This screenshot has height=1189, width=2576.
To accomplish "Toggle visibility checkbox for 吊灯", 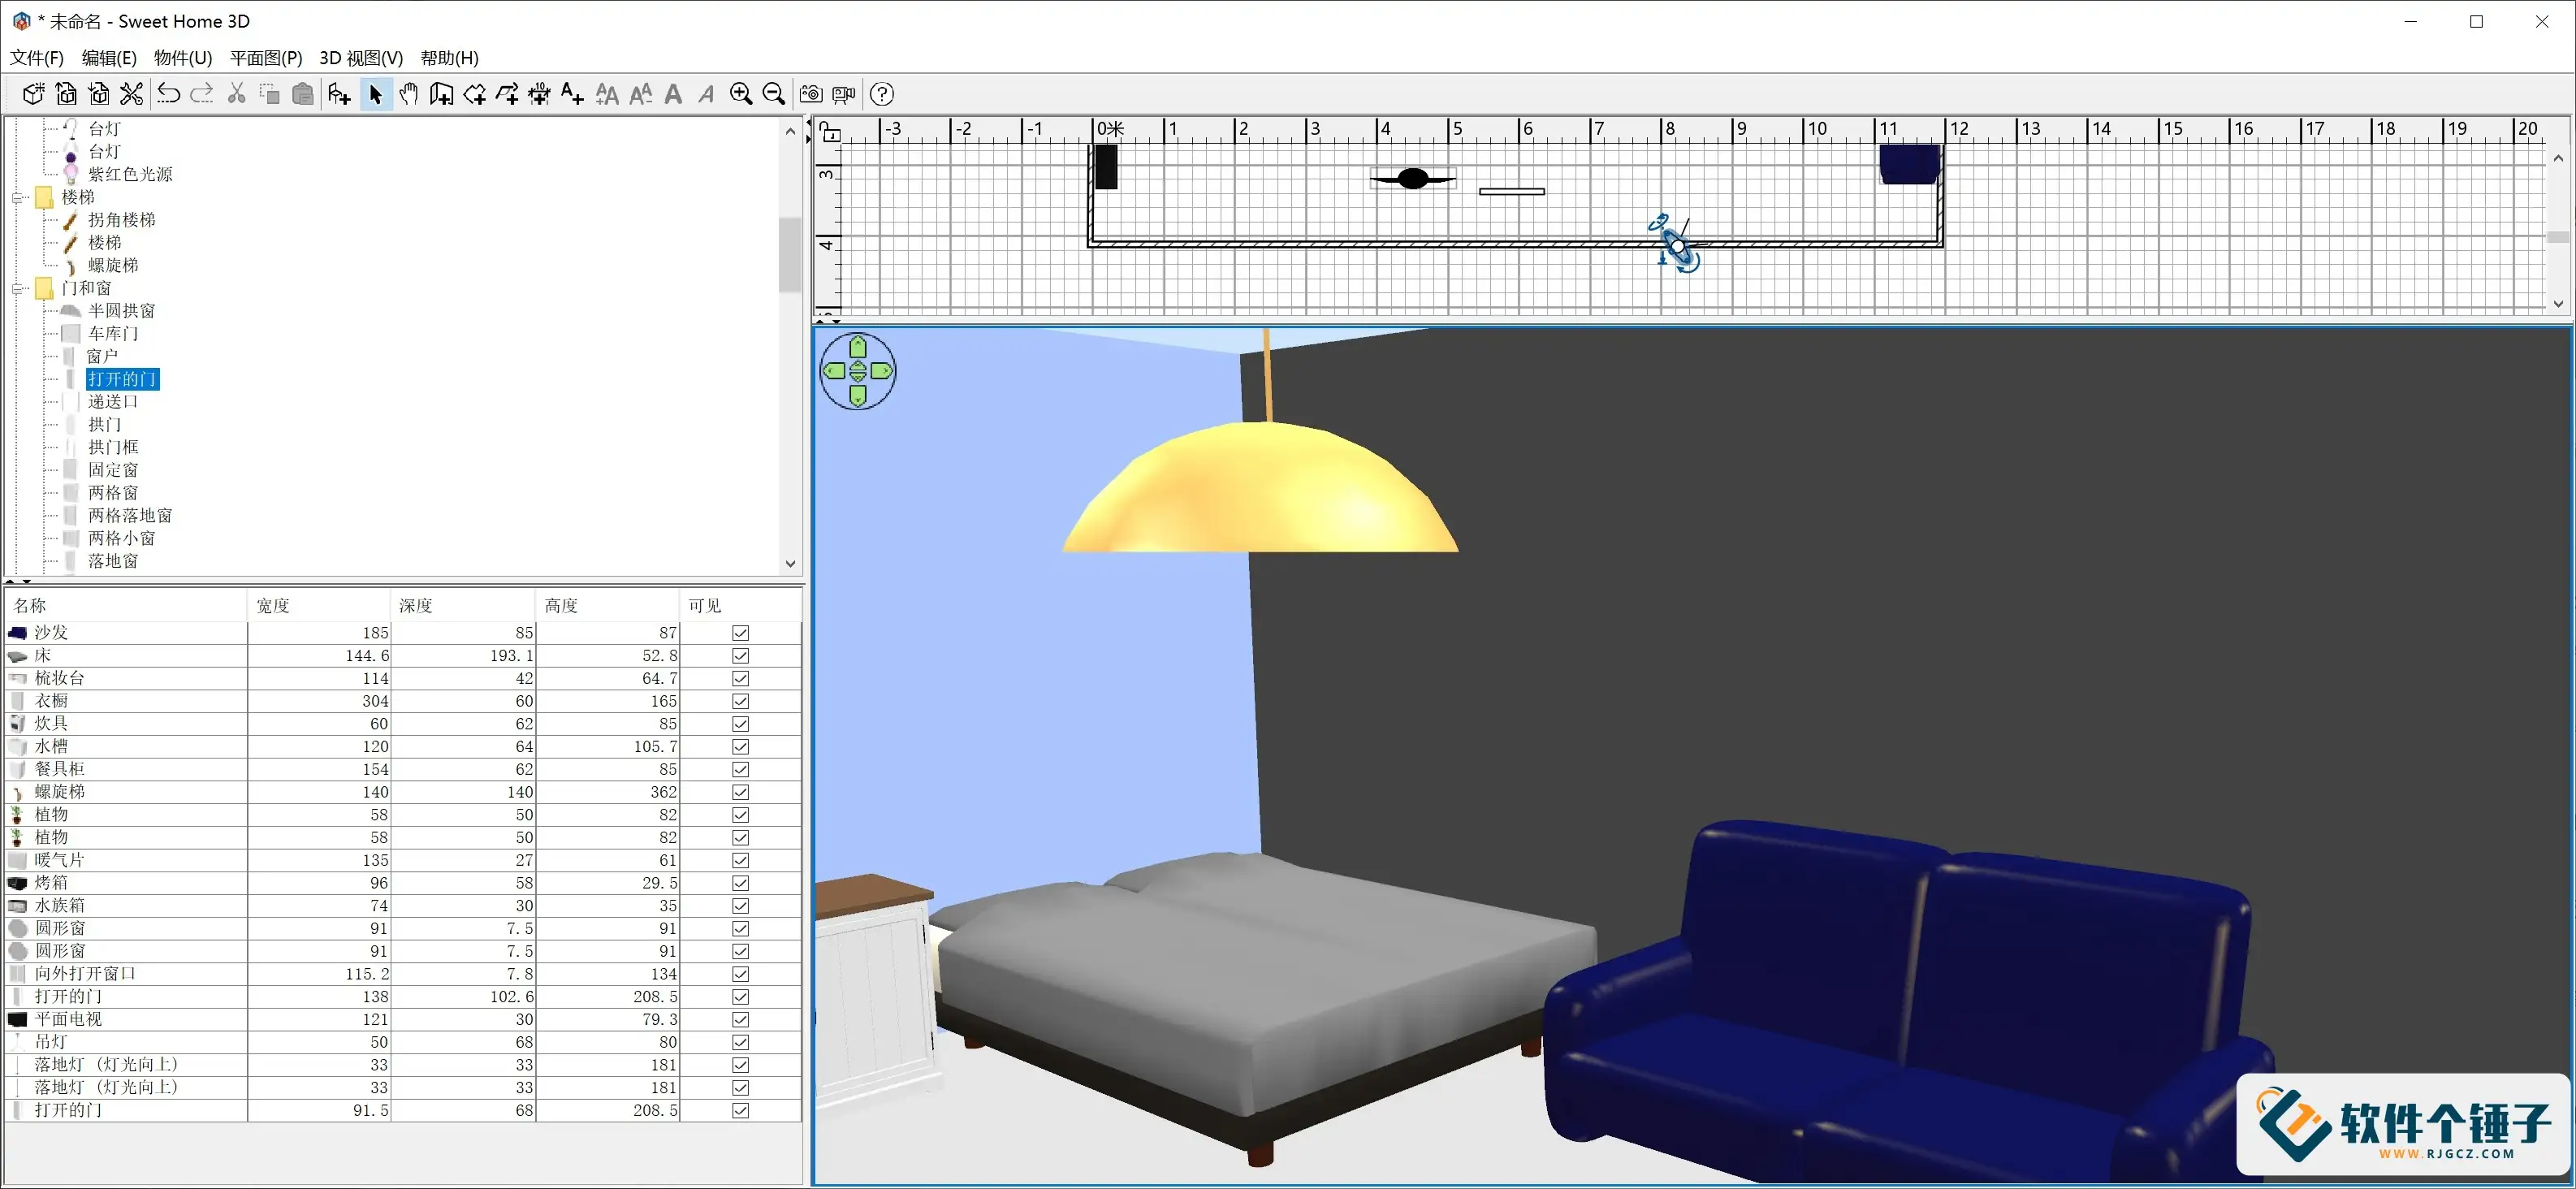I will point(741,1042).
